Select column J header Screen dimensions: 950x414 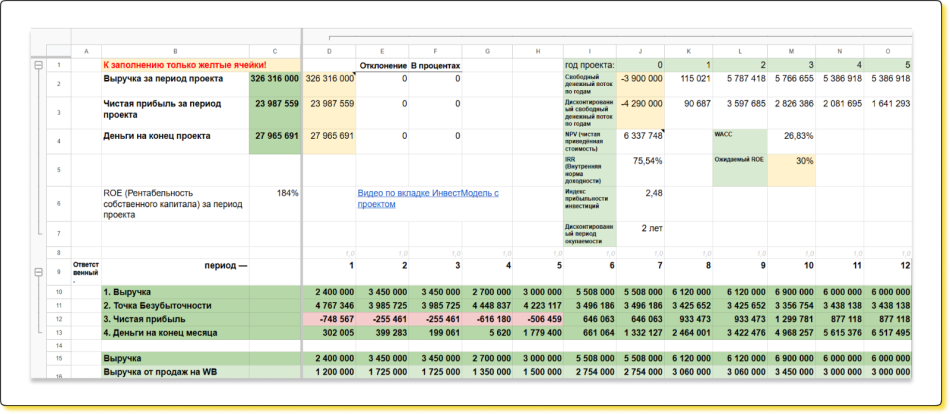(x=640, y=51)
